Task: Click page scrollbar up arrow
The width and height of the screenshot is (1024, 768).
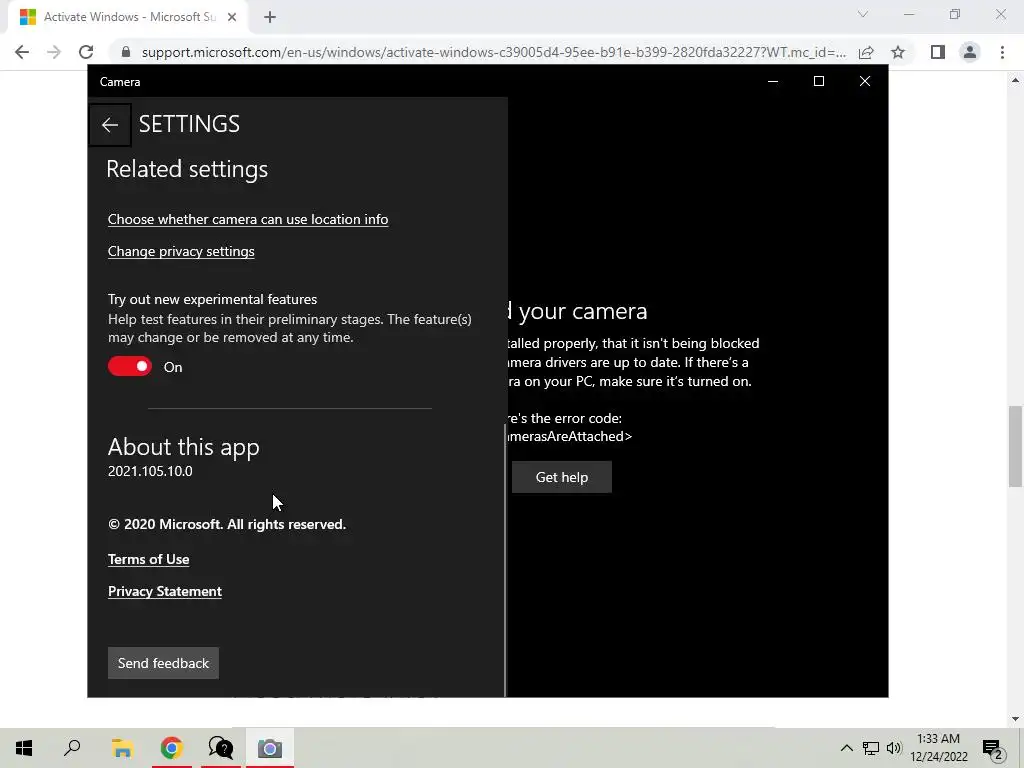Action: pyautogui.click(x=1015, y=80)
